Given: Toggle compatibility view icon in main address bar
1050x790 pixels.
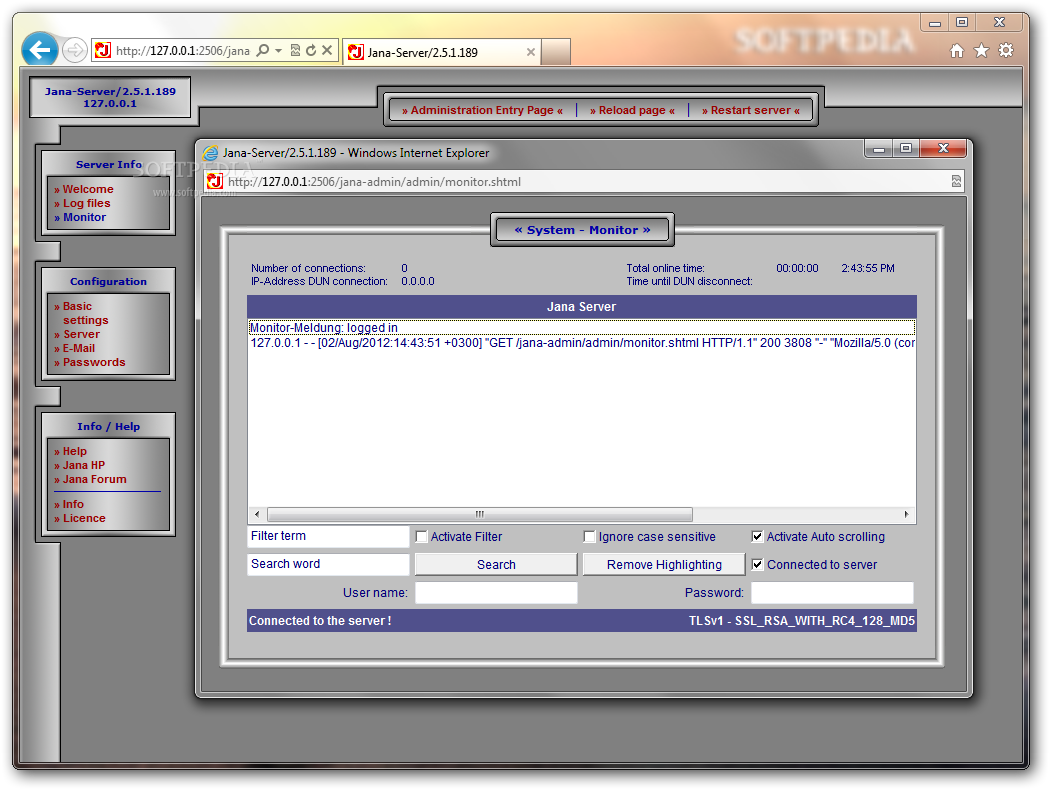Looking at the screenshot, I should click(x=295, y=50).
